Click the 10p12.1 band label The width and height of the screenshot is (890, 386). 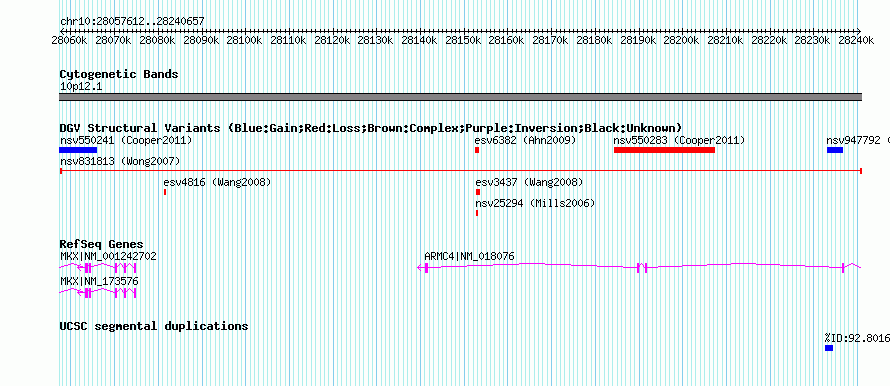click(81, 87)
